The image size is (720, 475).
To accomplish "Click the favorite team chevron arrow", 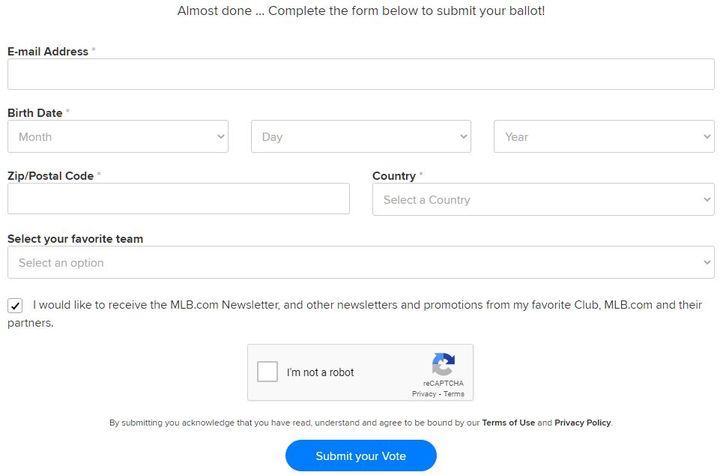I will pos(706,263).
